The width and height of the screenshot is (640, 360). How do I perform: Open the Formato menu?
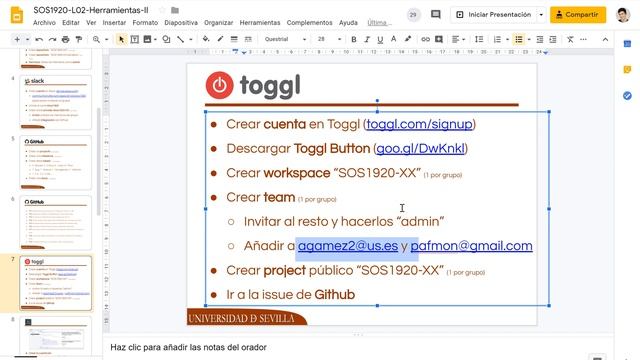[145, 23]
